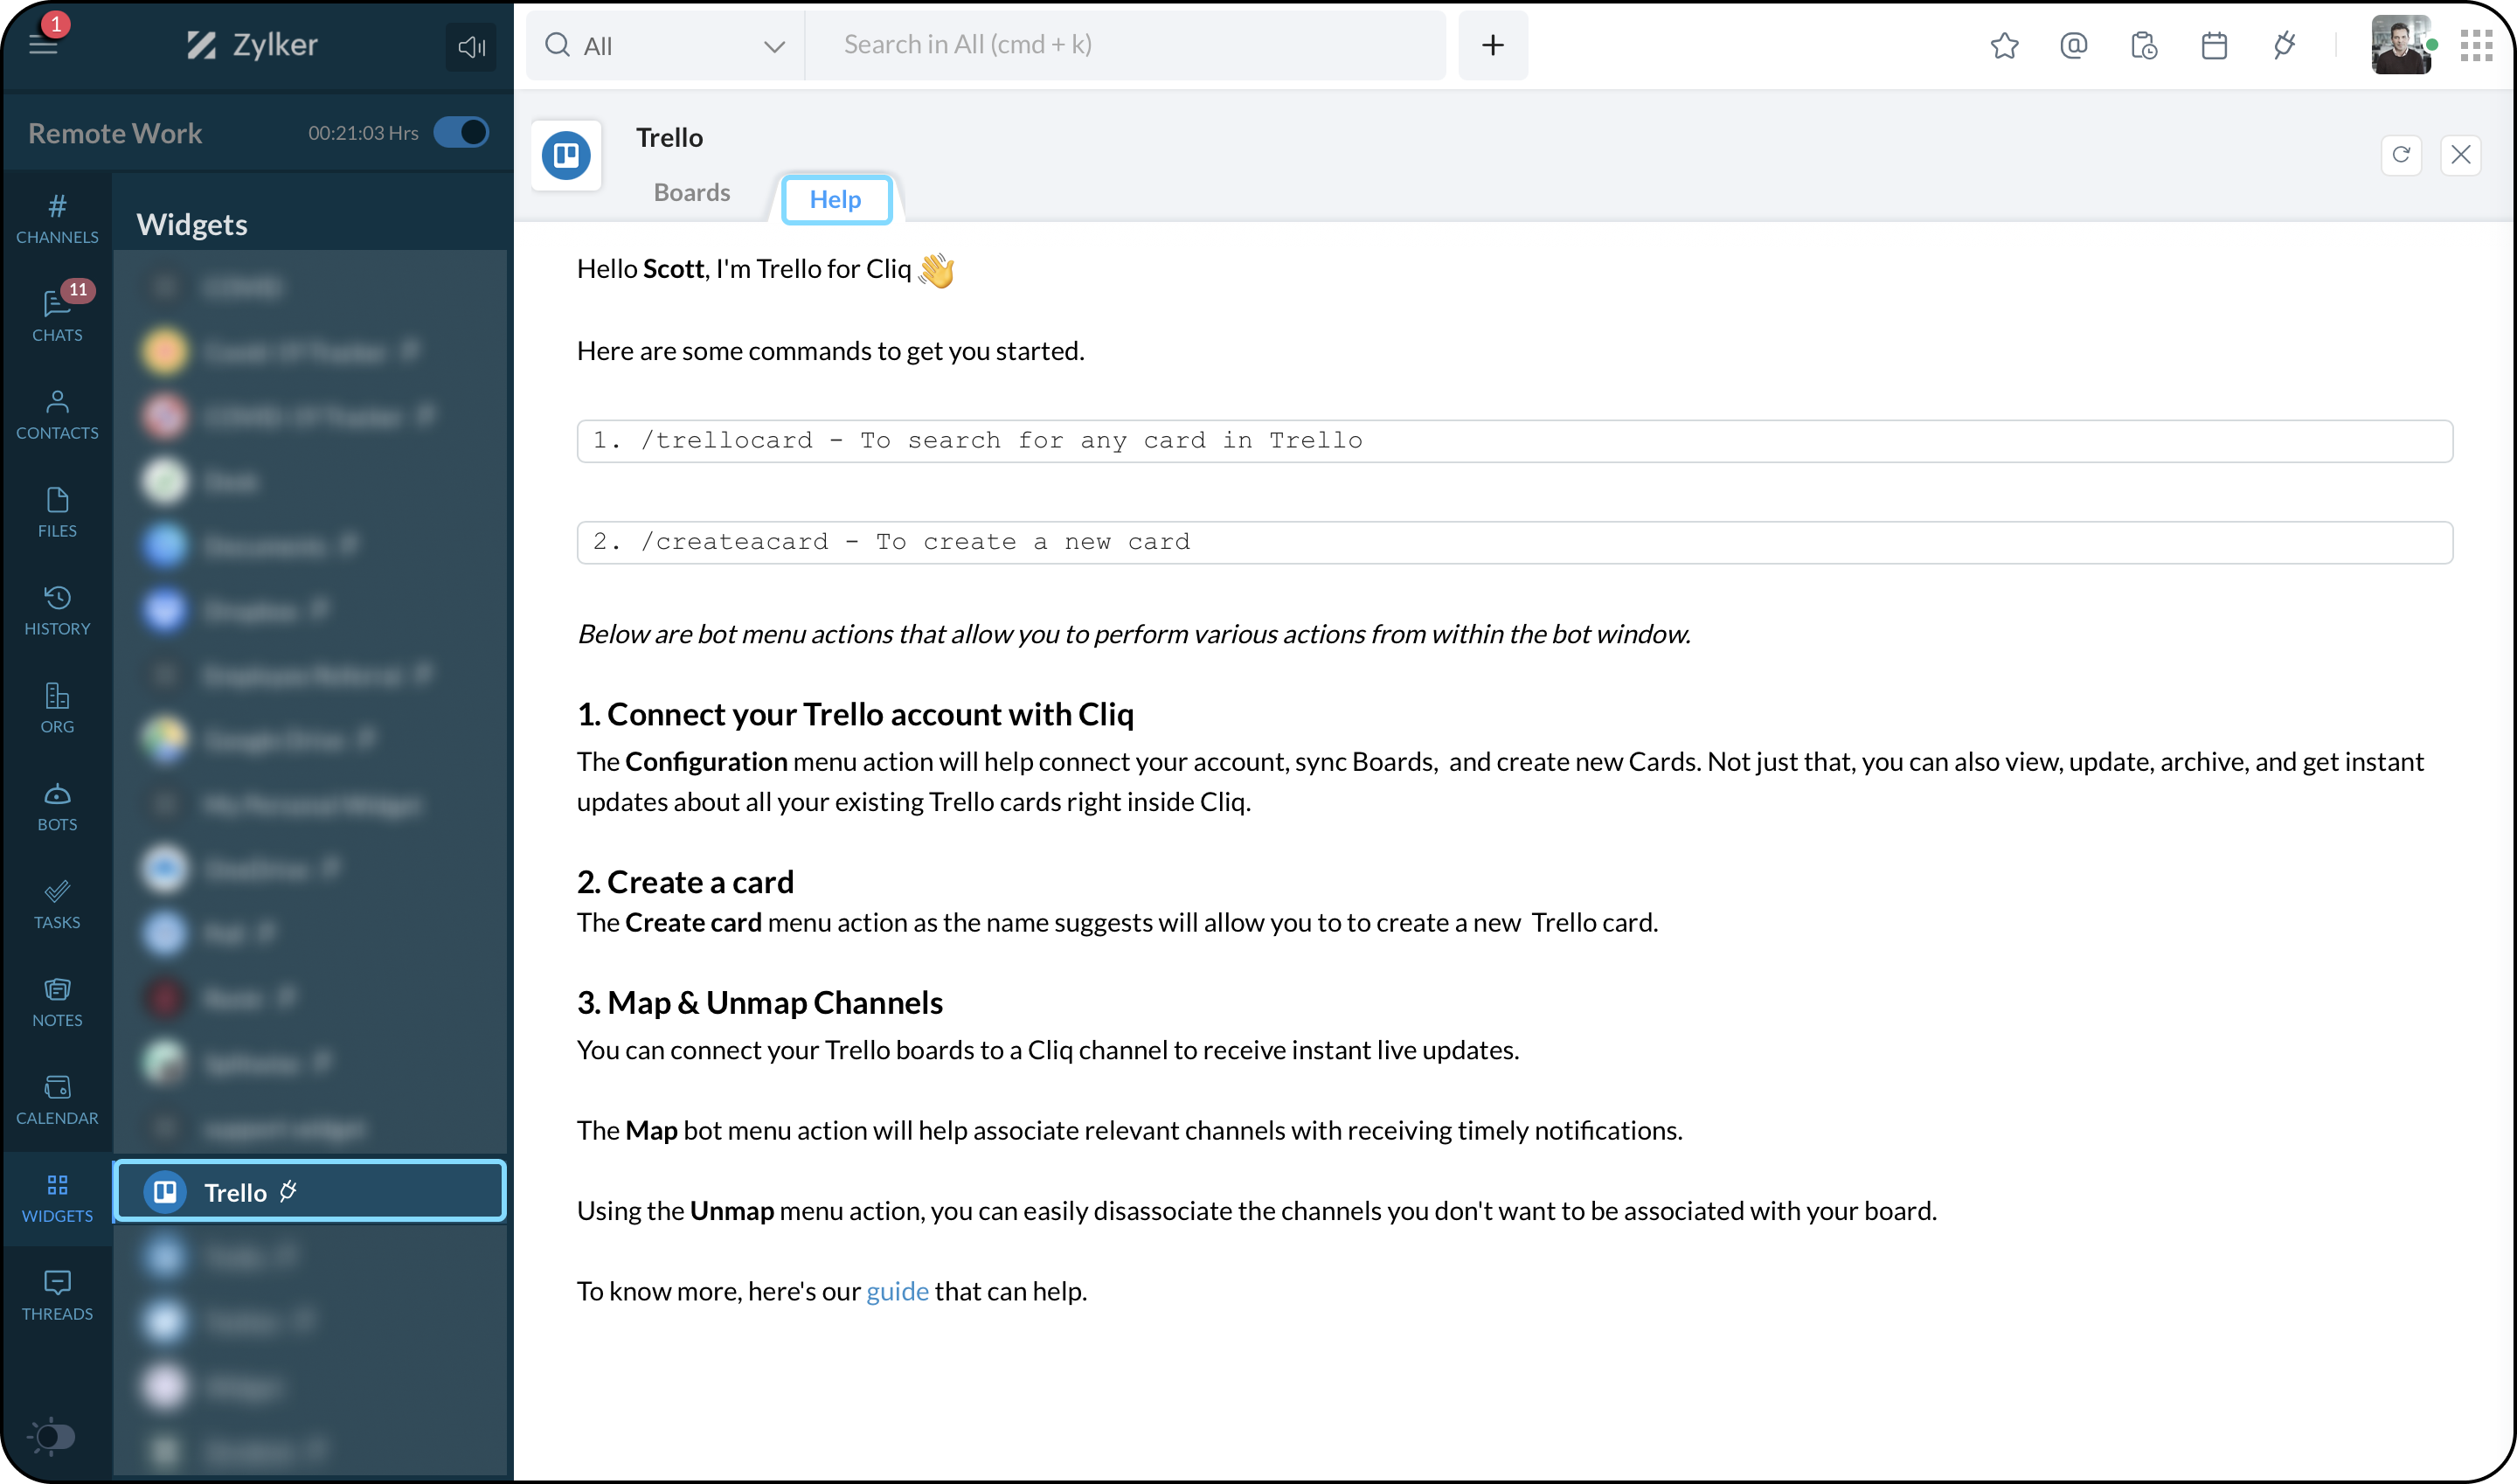Screen dimensions: 2517x1484
Task: Open the apps grid launcher
Action: [x=2476, y=45]
